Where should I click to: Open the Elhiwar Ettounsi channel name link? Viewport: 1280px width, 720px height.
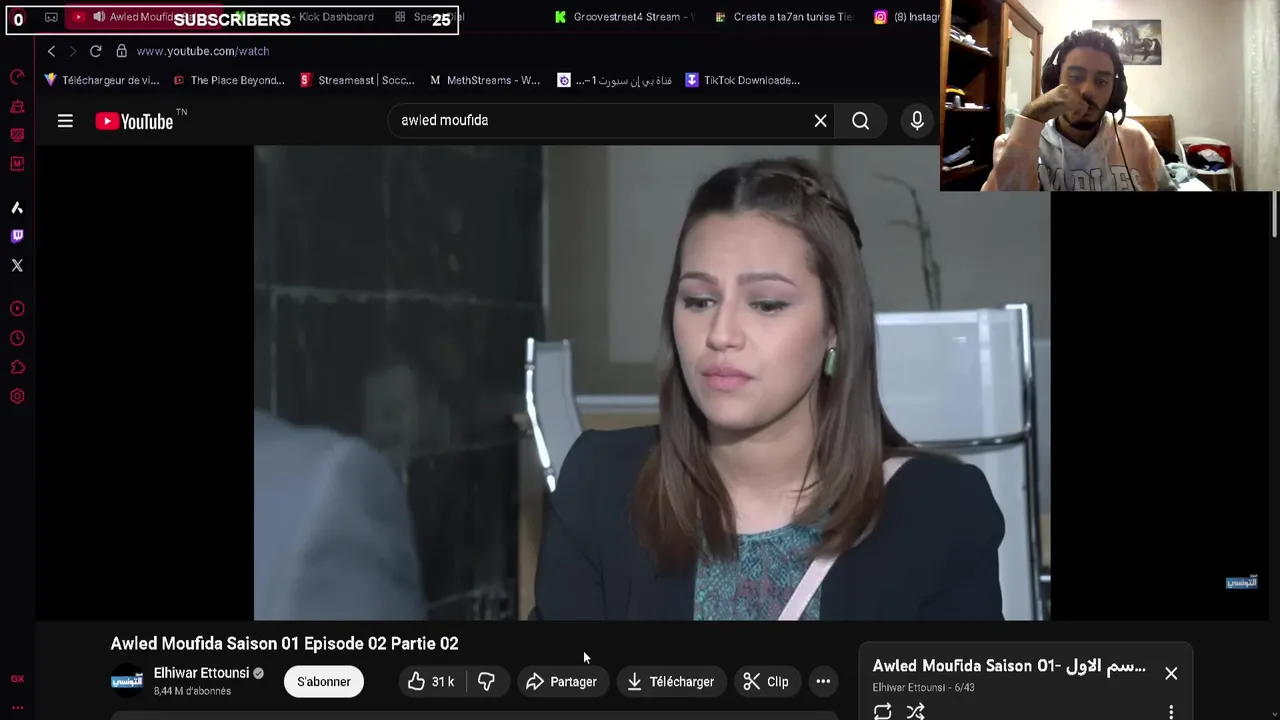click(201, 673)
